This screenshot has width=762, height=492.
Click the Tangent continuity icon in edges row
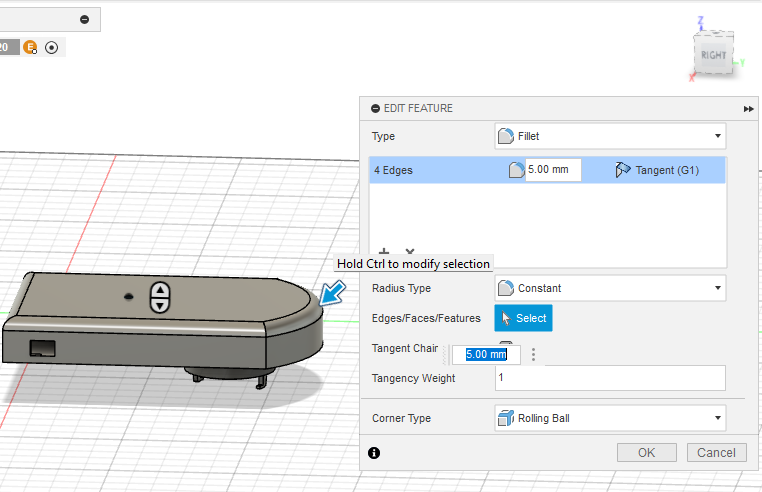point(623,170)
